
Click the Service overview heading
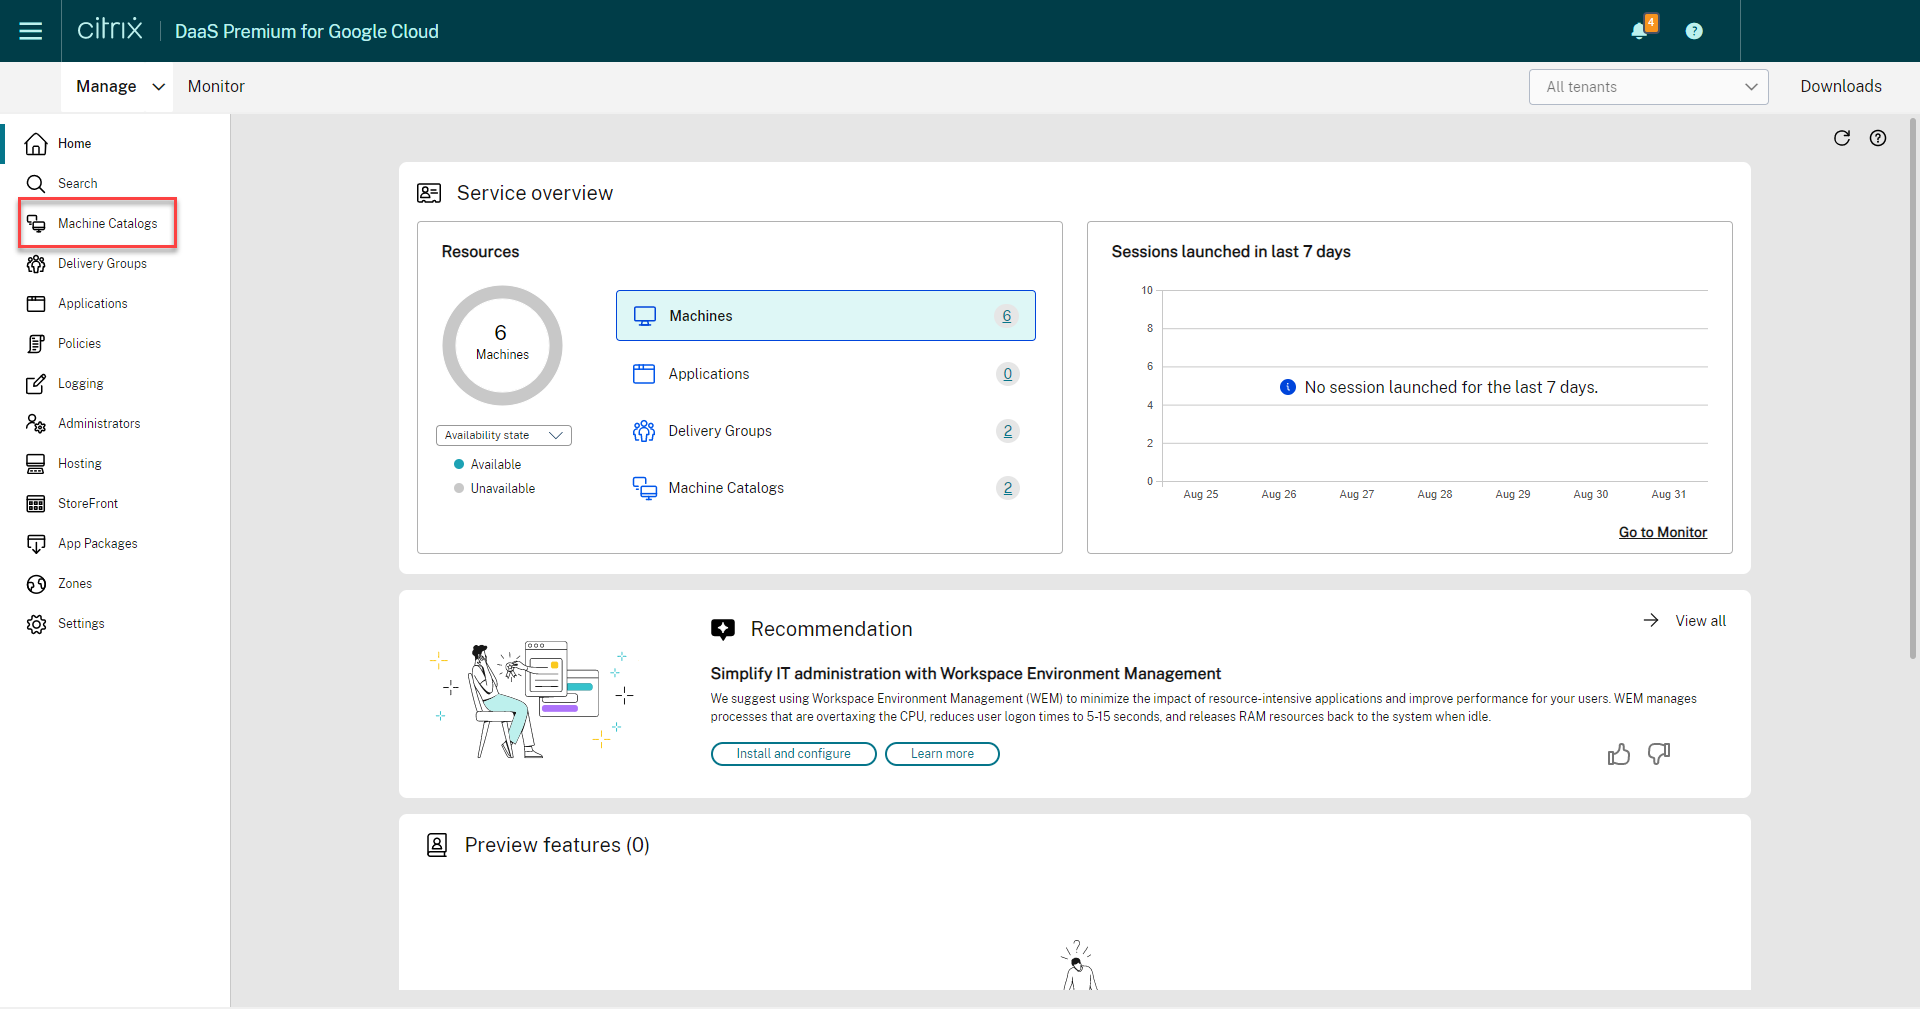pos(535,193)
